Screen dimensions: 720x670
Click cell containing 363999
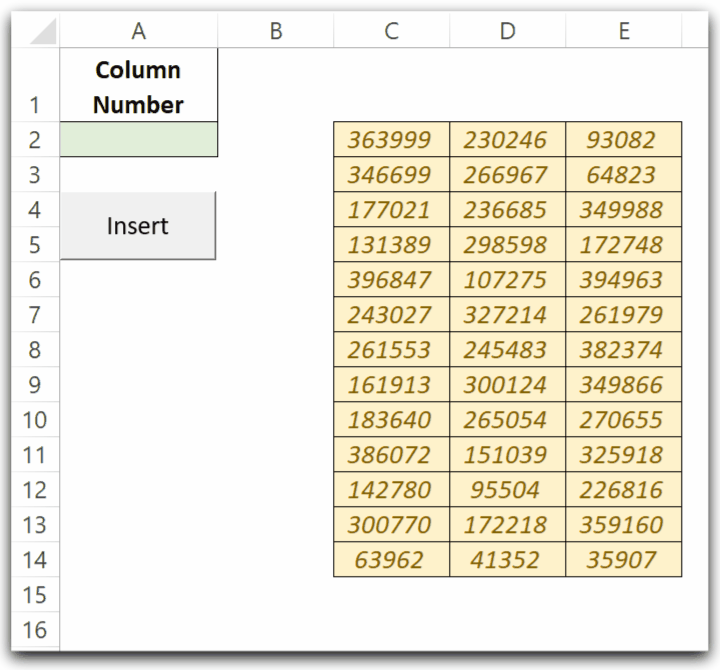392,139
